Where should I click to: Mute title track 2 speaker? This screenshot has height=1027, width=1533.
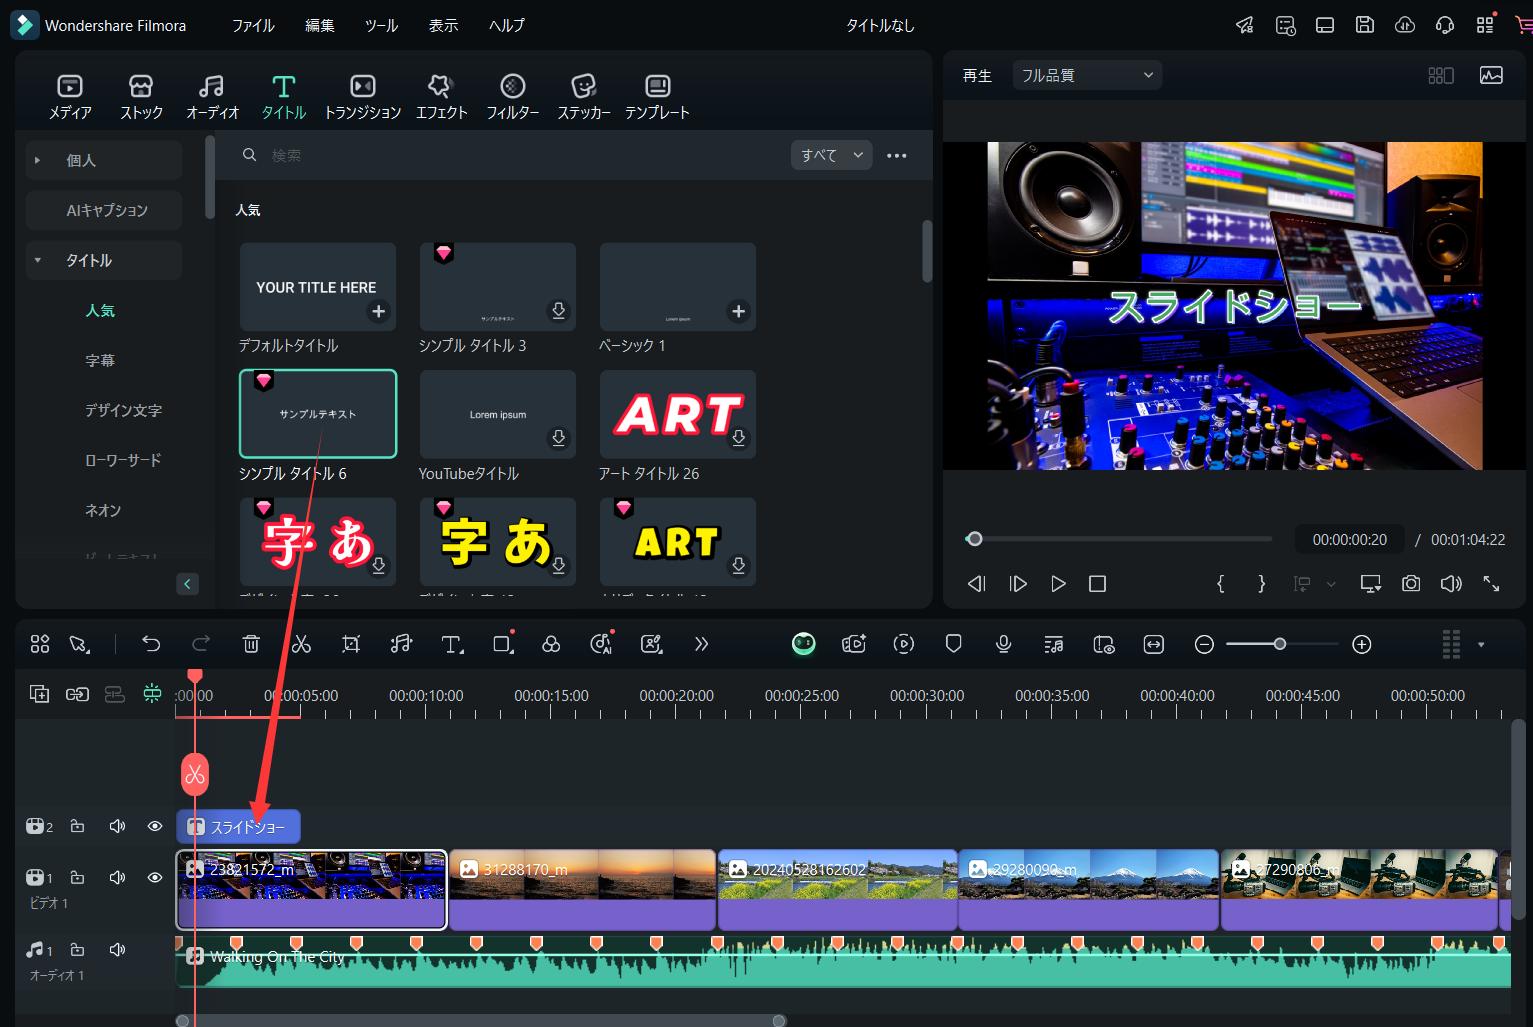click(117, 826)
